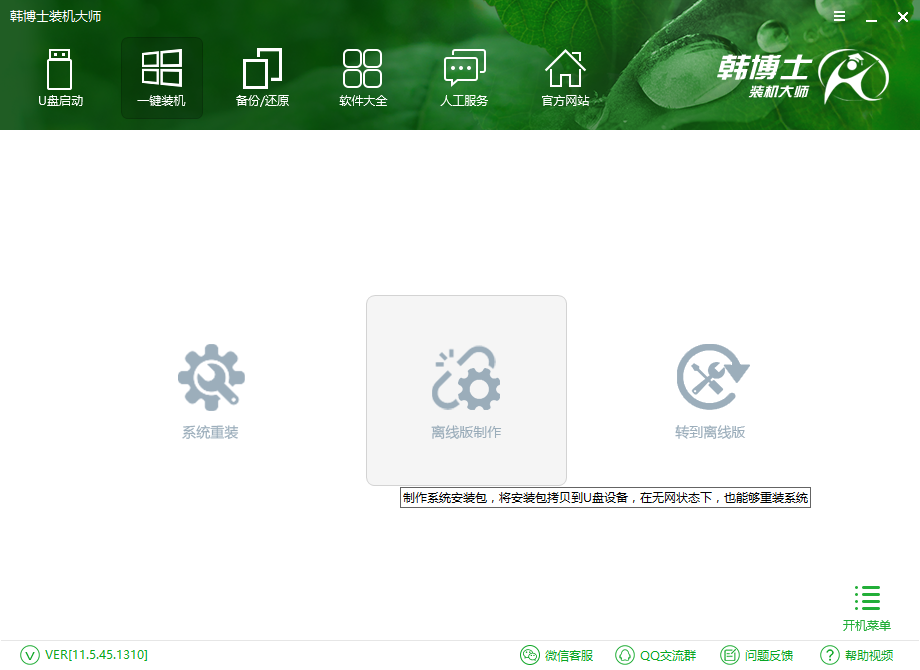This screenshot has height=670, width=920.
Task: Select the 备份/还原 backup and restore function
Action: coord(262,77)
